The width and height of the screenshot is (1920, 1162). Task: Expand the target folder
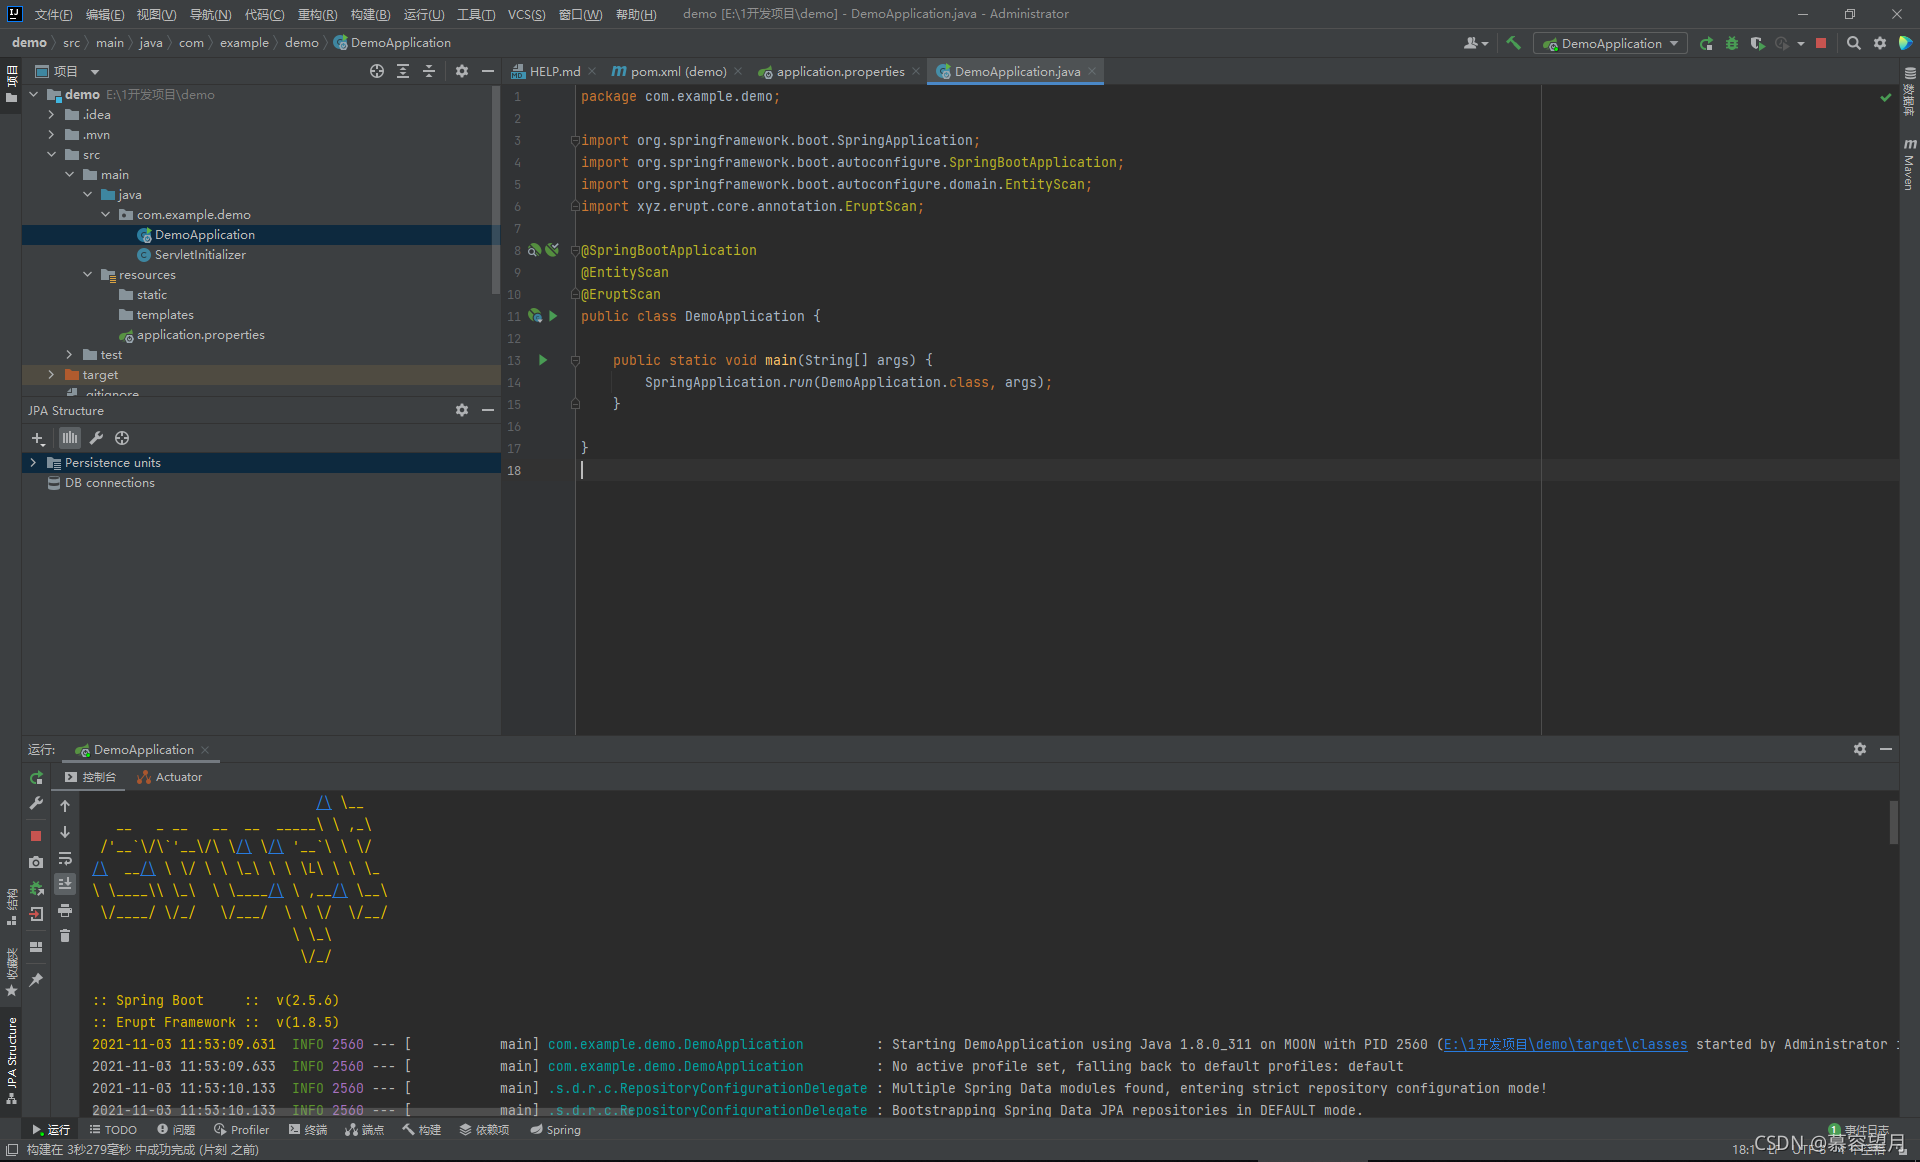click(51, 375)
